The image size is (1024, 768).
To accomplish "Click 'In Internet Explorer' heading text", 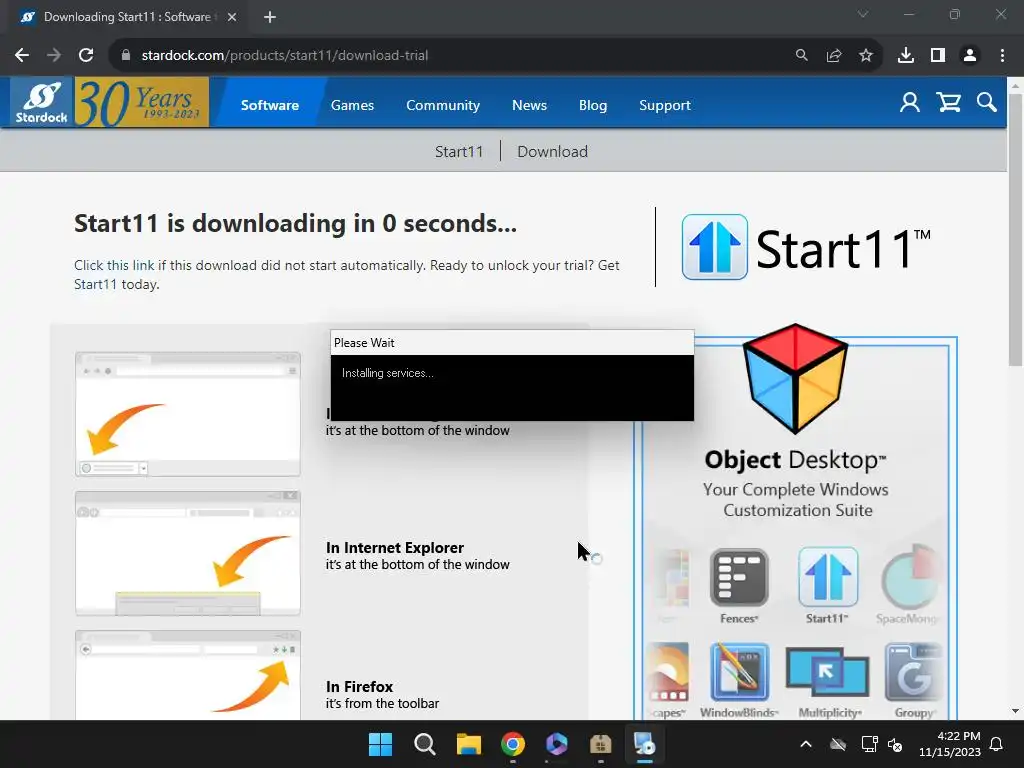I will click(394, 547).
